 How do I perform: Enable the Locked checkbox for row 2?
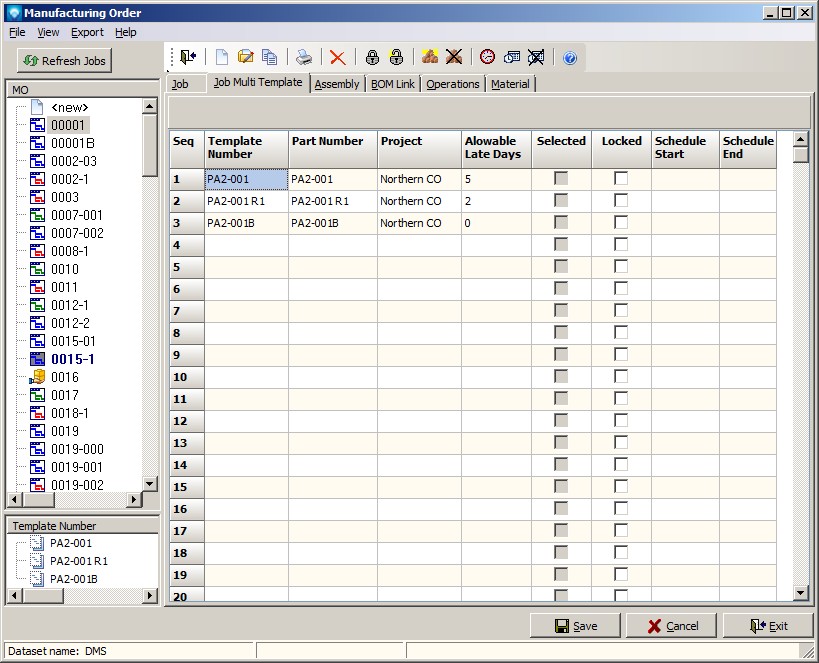(x=621, y=201)
